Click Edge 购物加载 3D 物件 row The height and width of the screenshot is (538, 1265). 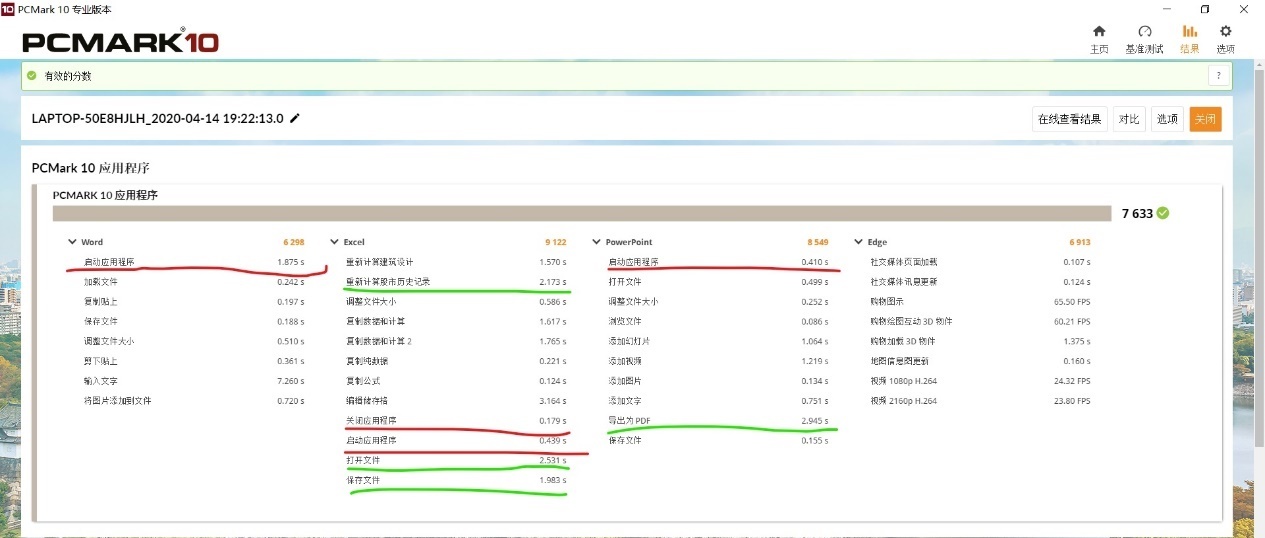click(980, 341)
